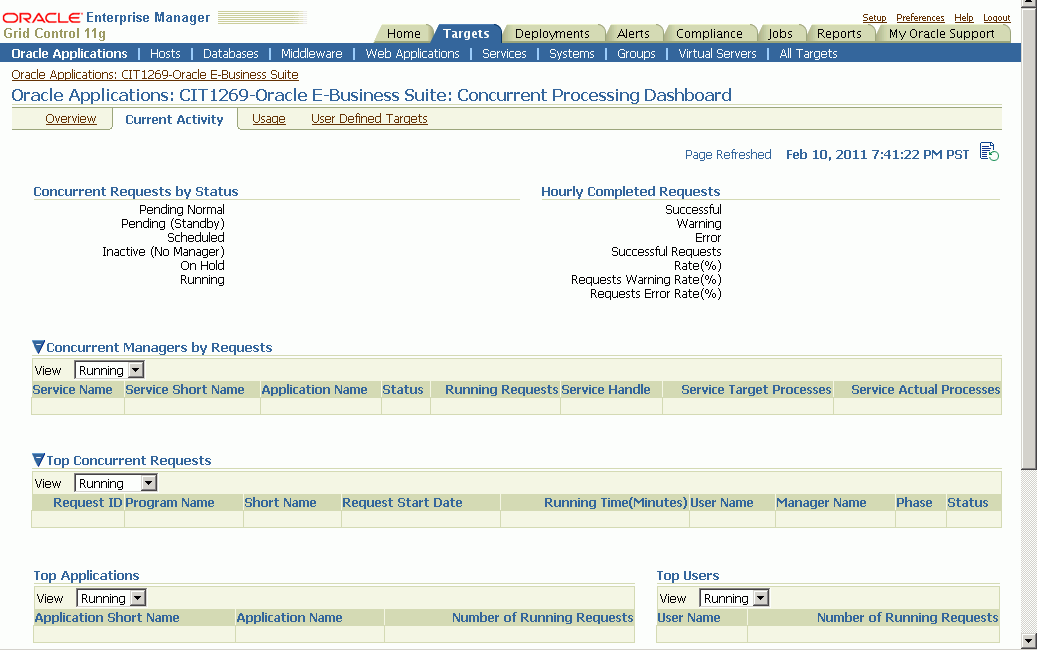
Task: Click the Requests Error Rate(%) label
Action: (655, 294)
